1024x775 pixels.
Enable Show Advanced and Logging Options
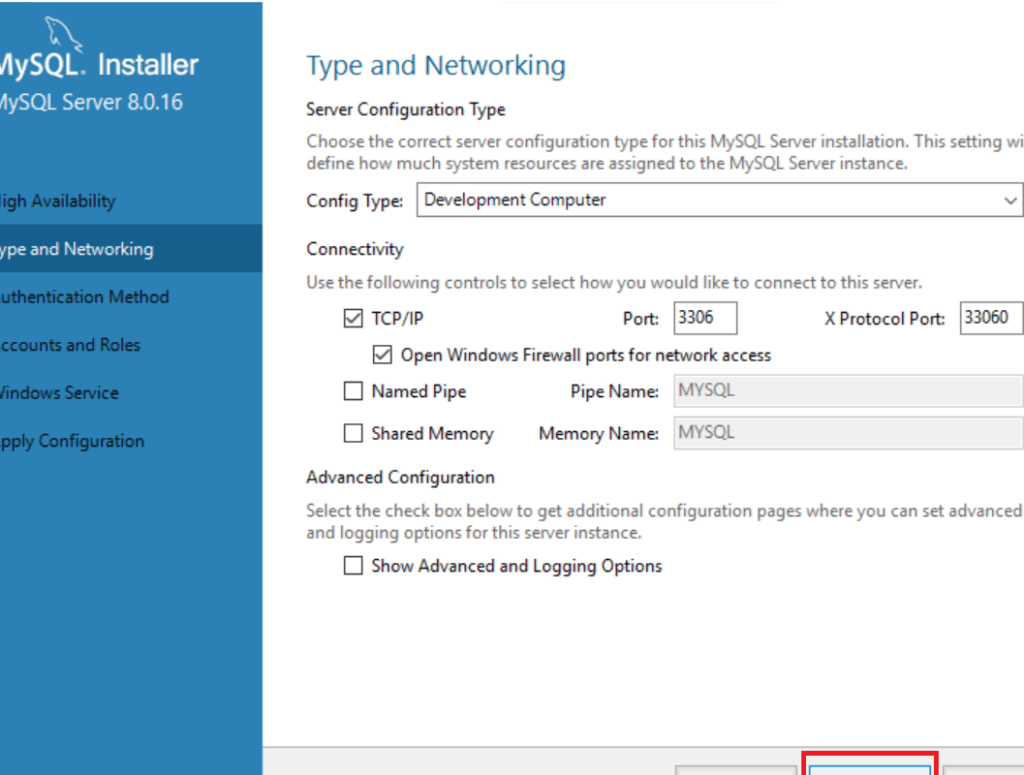(353, 565)
